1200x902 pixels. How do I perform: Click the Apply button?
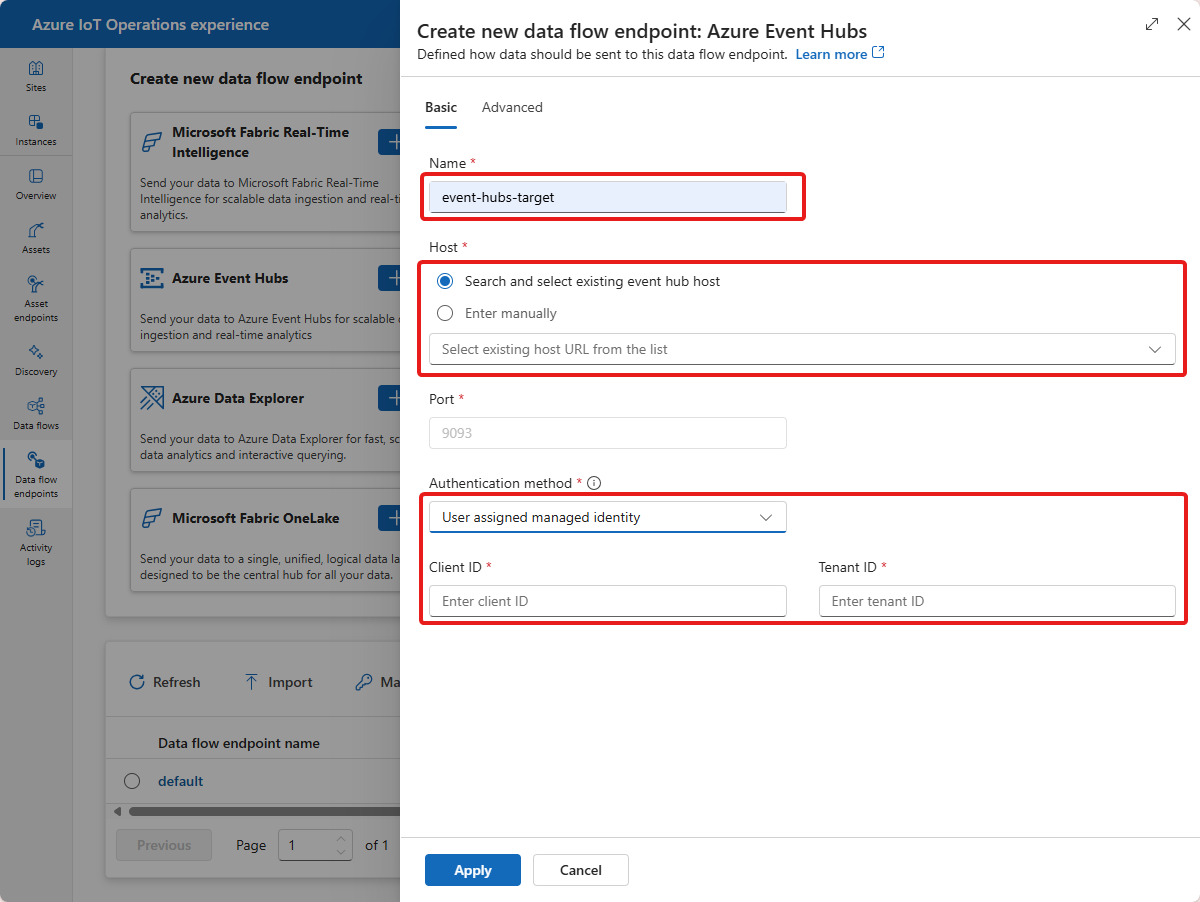(x=473, y=870)
